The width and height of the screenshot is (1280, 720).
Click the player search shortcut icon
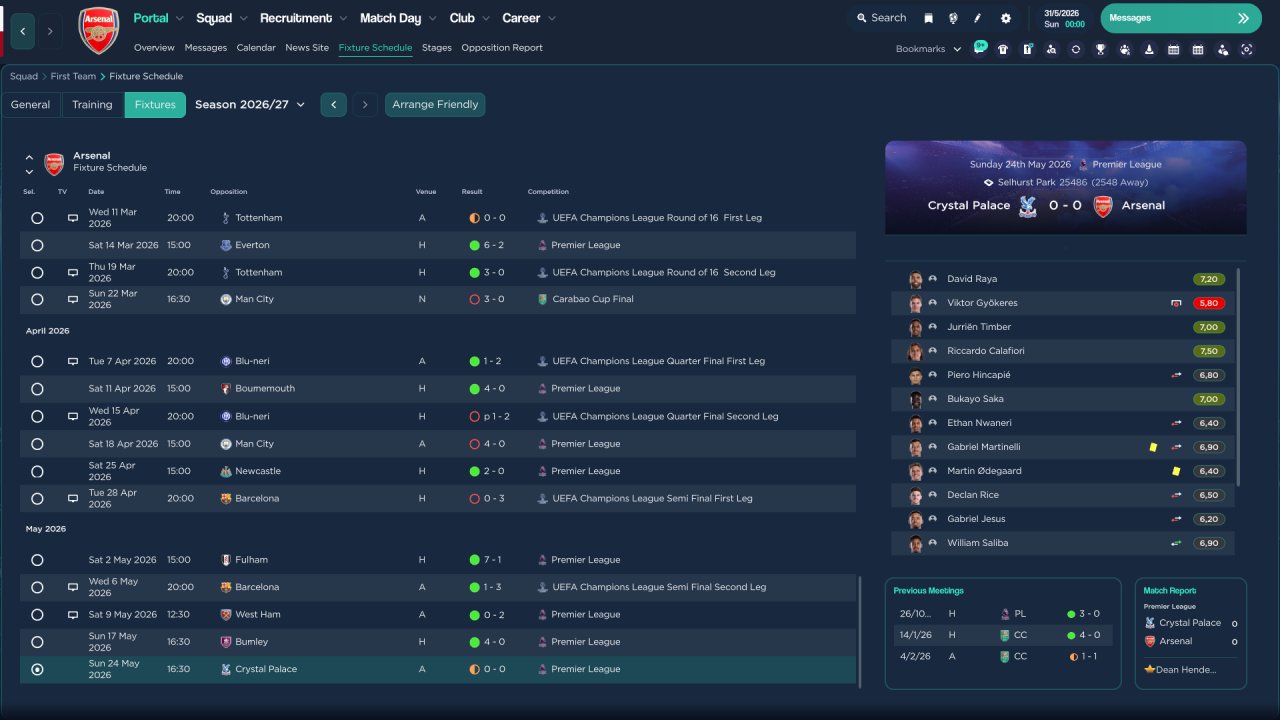point(1051,49)
